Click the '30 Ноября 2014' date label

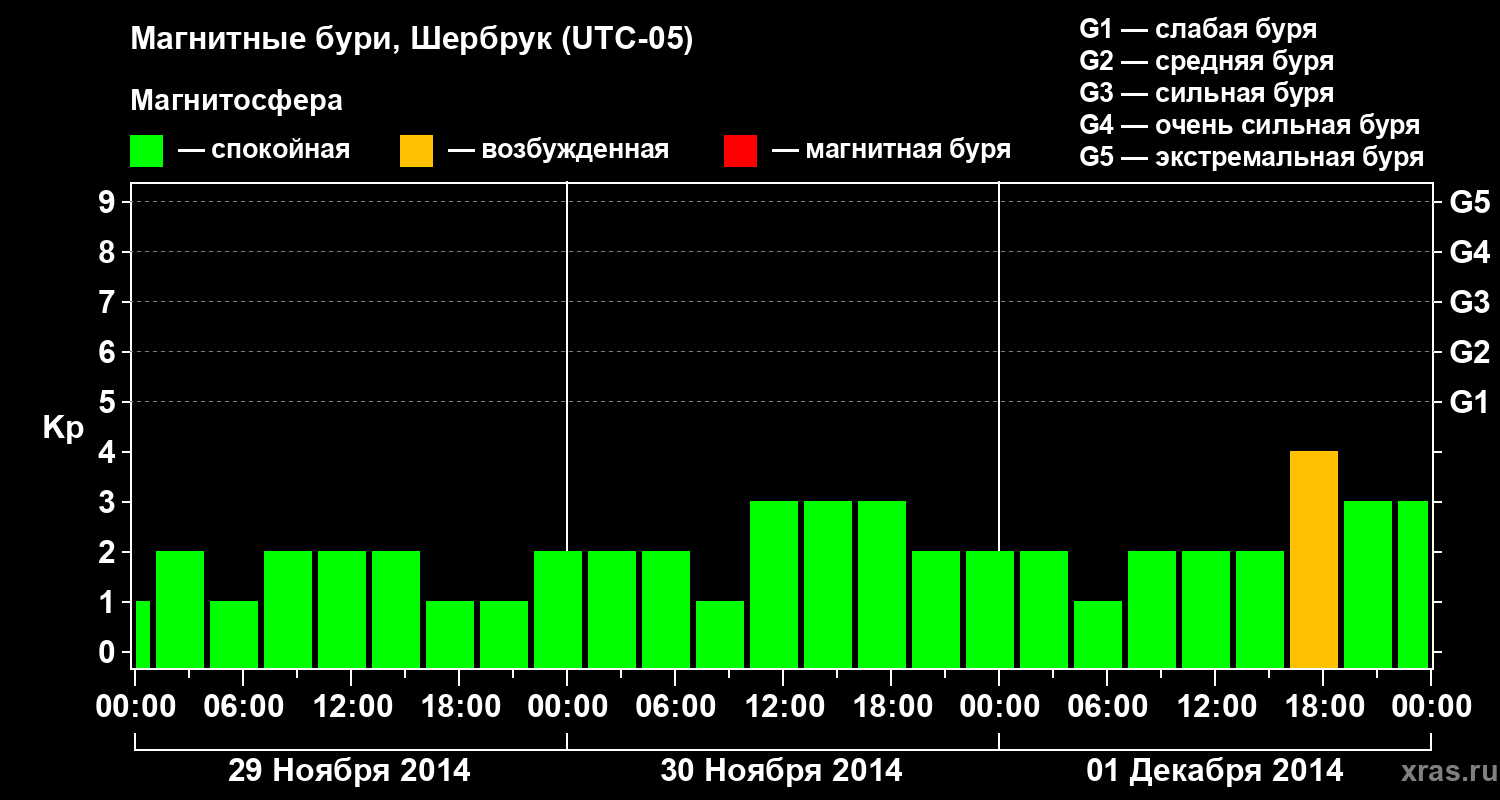(x=781, y=771)
